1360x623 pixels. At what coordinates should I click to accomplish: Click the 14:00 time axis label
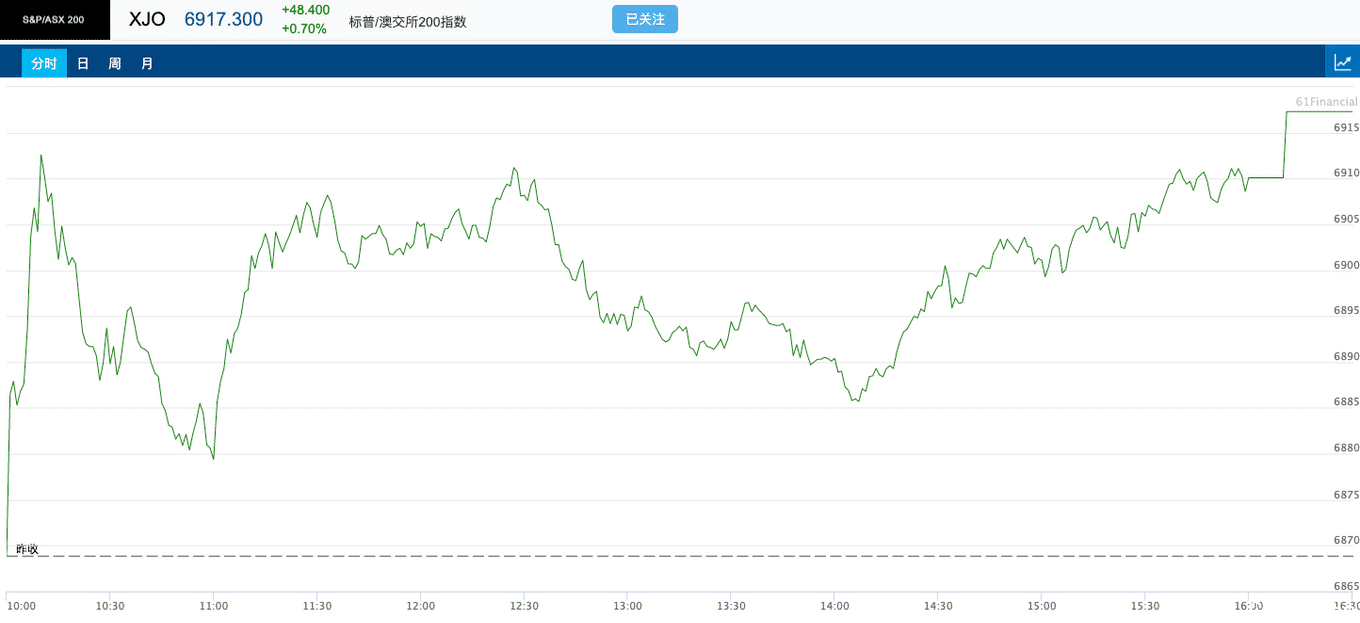pyautogui.click(x=835, y=606)
